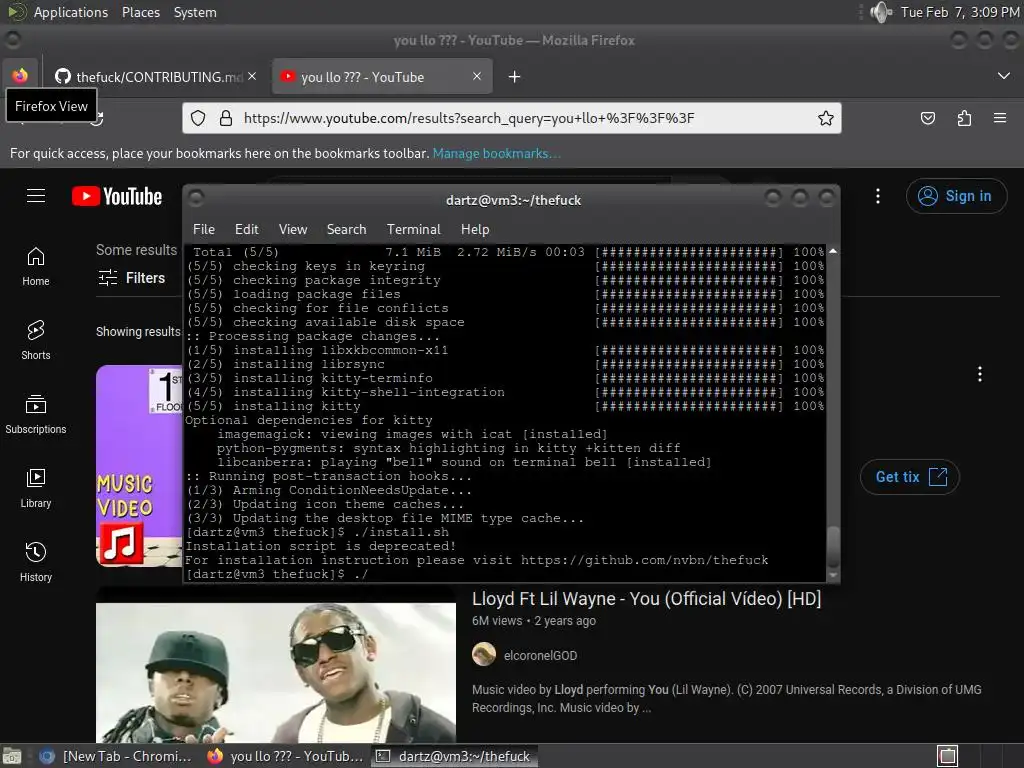Click terminal scrollbar down arrow
This screenshot has width=1024, height=768.
pos(833,576)
